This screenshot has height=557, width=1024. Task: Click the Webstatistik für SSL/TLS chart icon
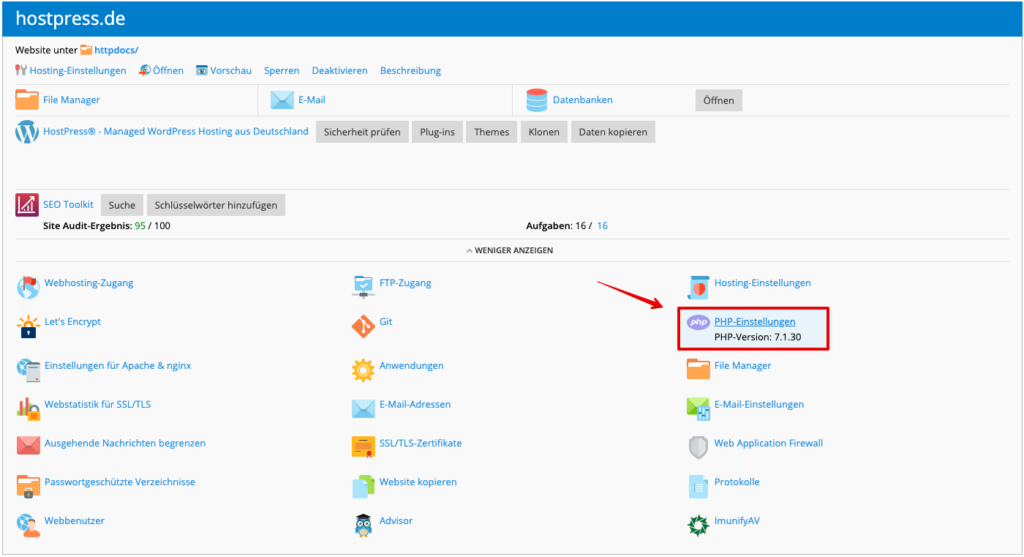coord(28,409)
